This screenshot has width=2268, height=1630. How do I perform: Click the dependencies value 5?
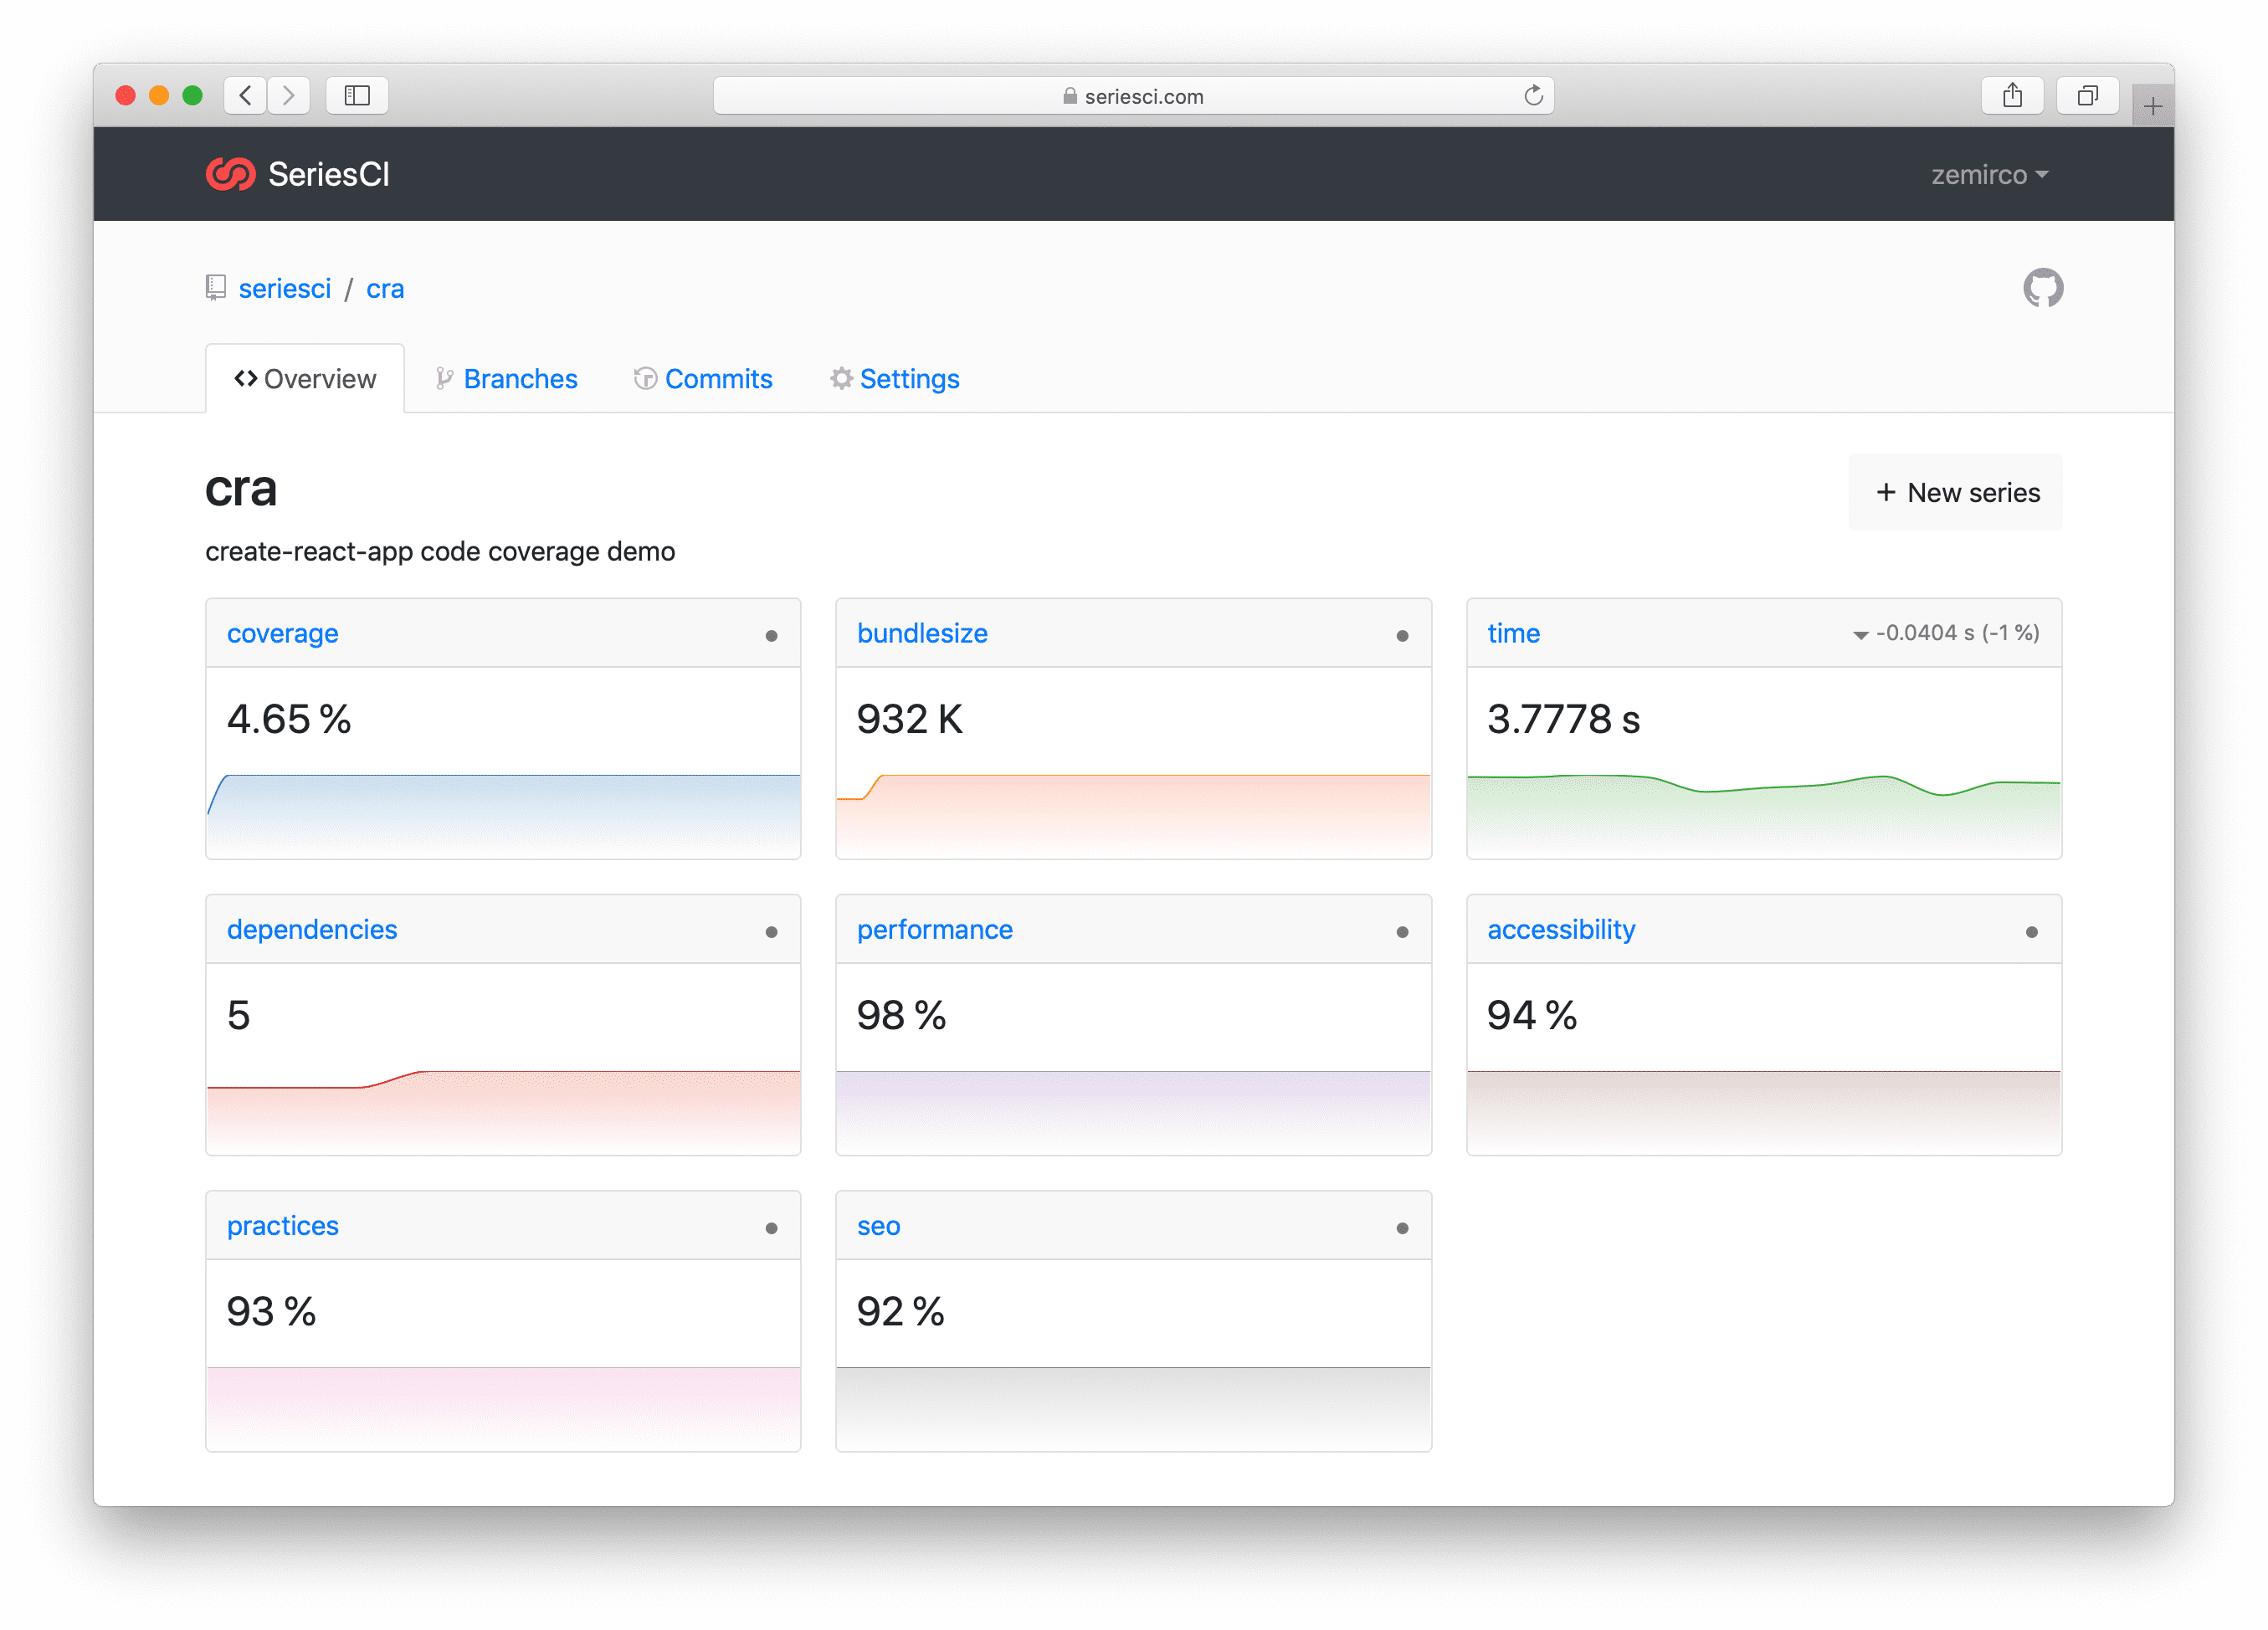pos(238,1015)
